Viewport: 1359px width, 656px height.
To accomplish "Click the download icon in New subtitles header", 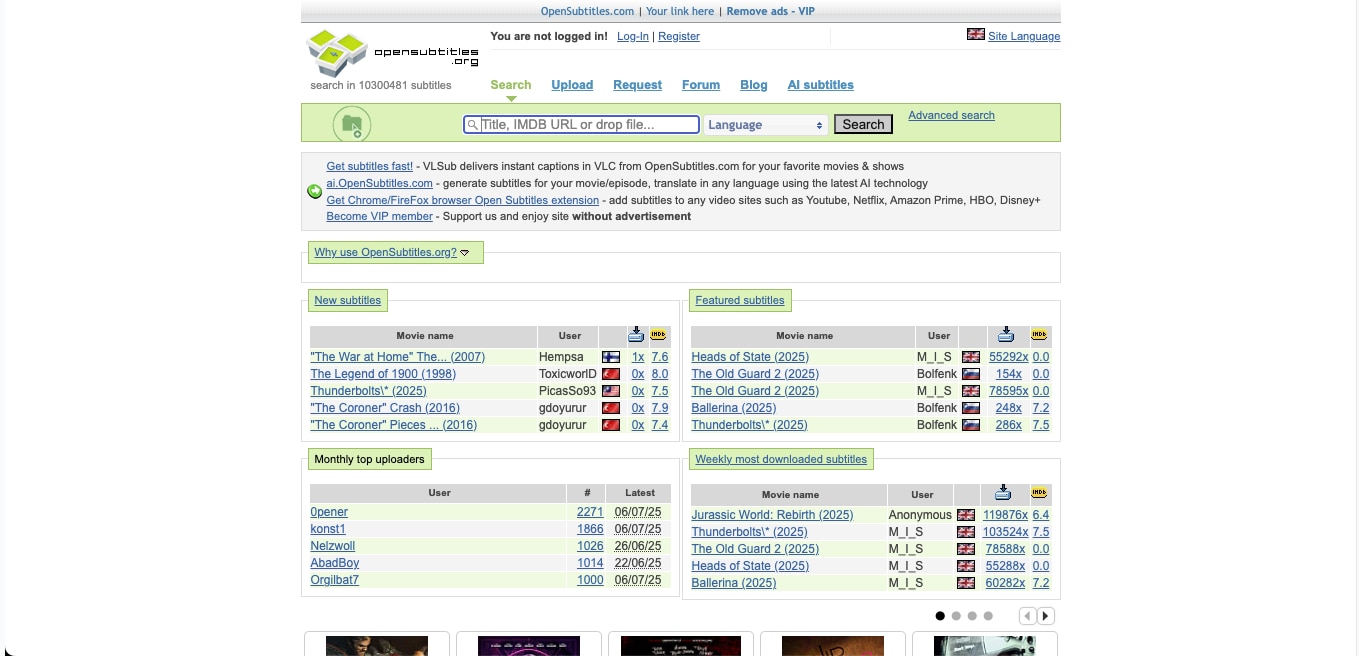I will point(636,335).
